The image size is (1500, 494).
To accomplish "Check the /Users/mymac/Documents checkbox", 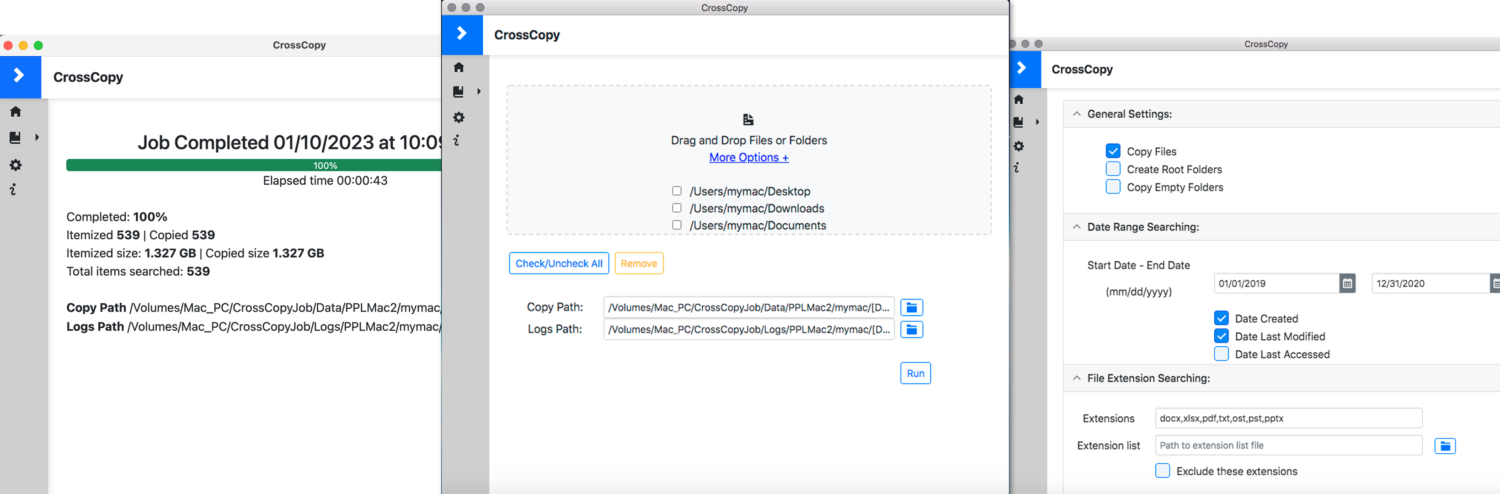I will coord(677,225).
